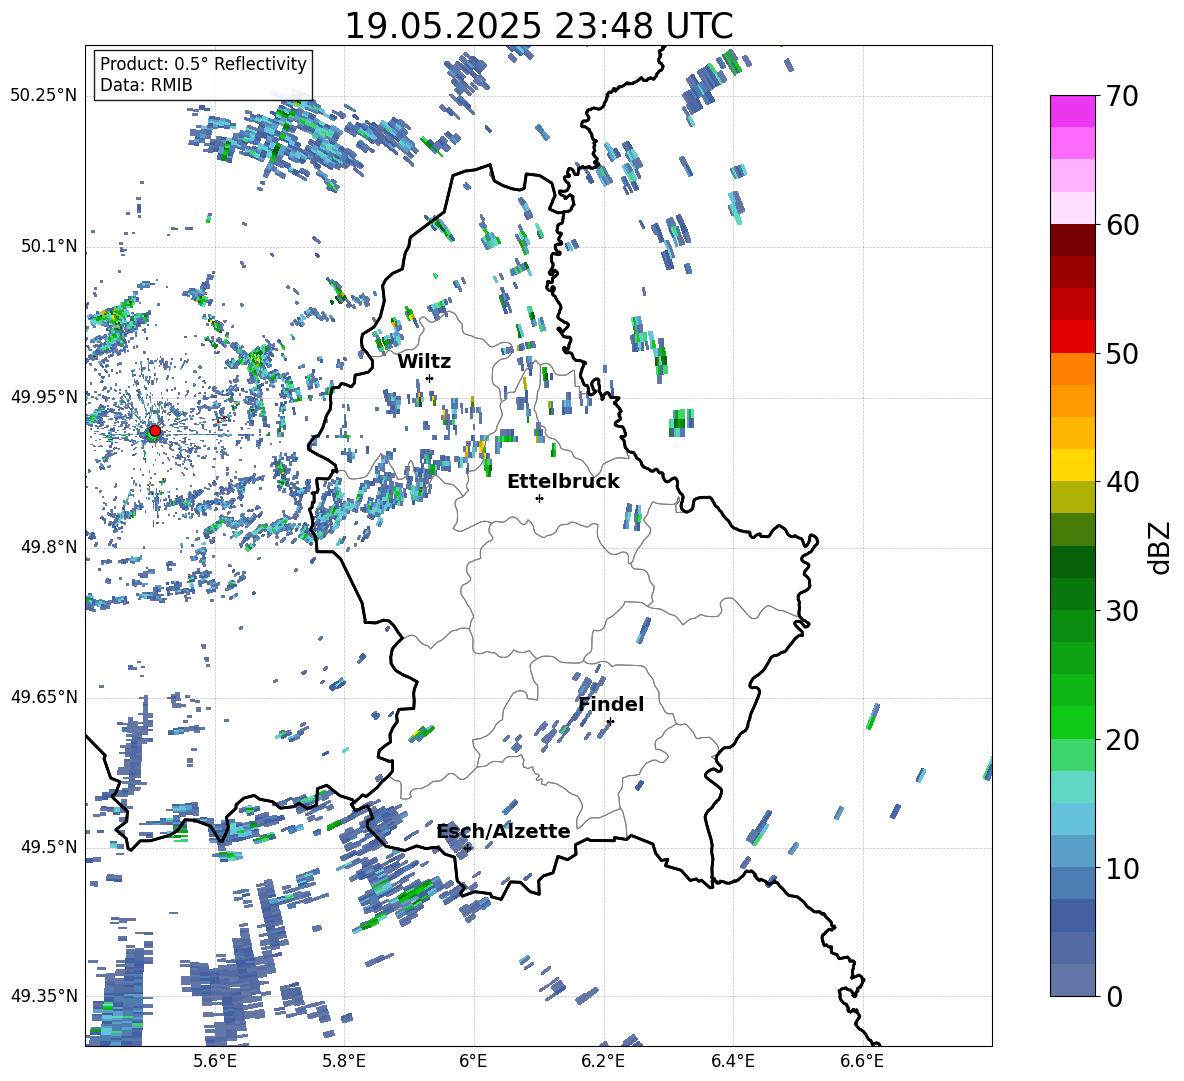Click the 49.35°N latitude label

tap(44, 996)
